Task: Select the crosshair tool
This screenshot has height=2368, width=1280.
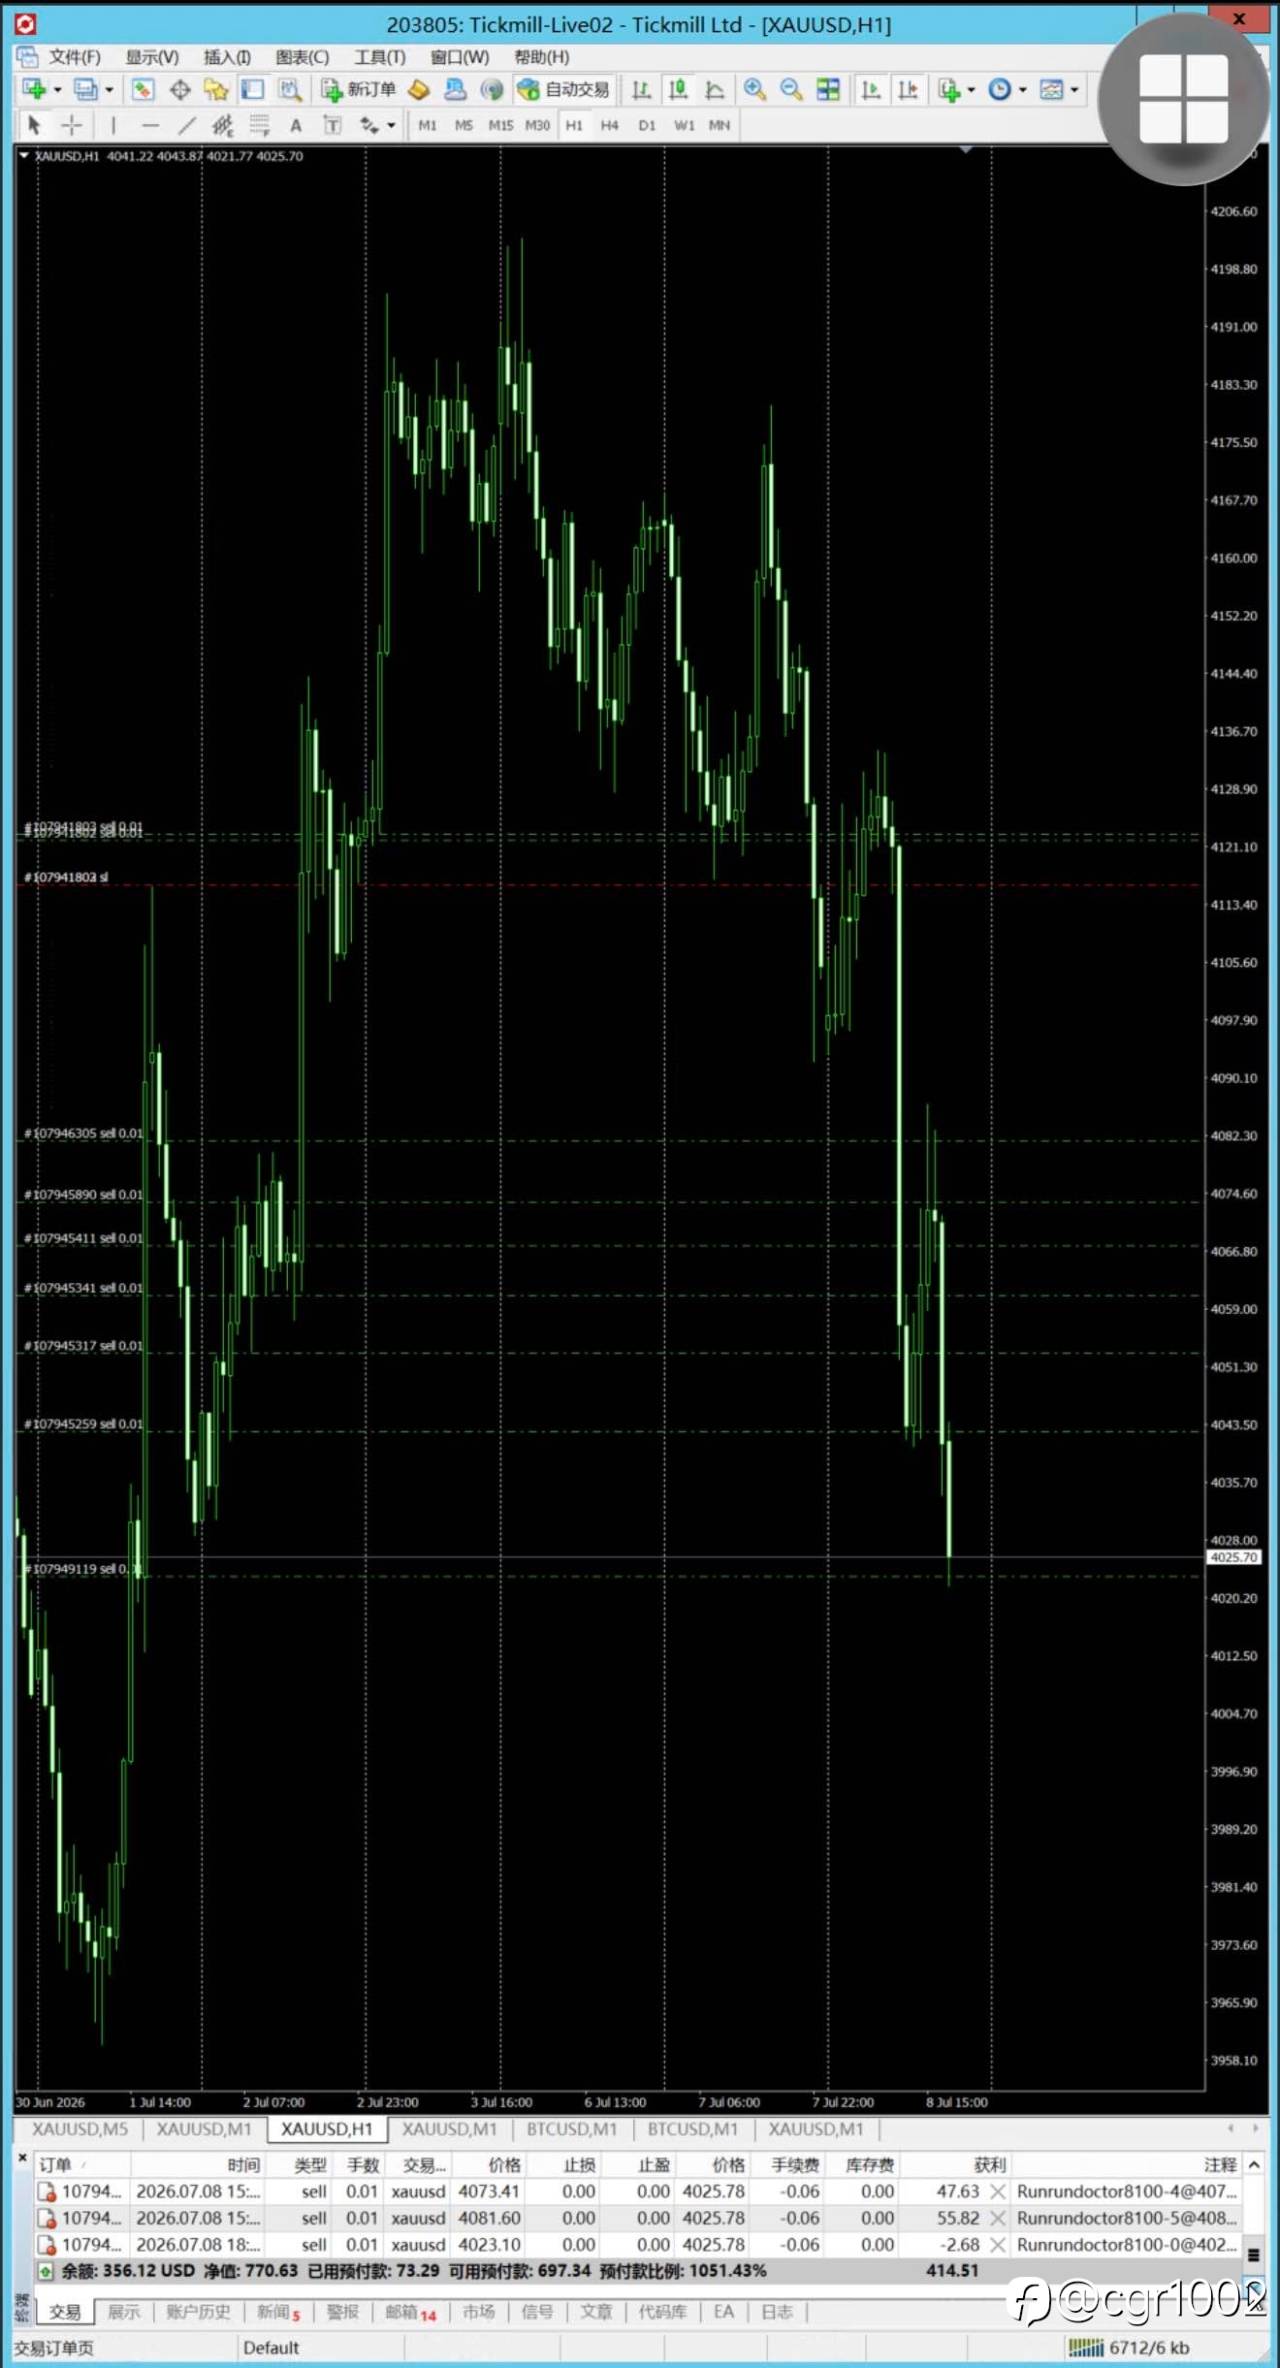Action: 72,125
